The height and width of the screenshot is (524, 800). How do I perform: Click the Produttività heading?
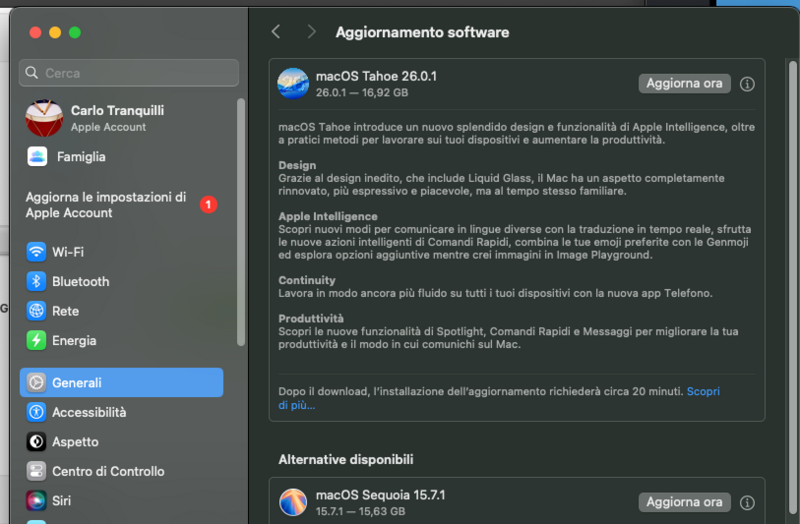(311, 318)
